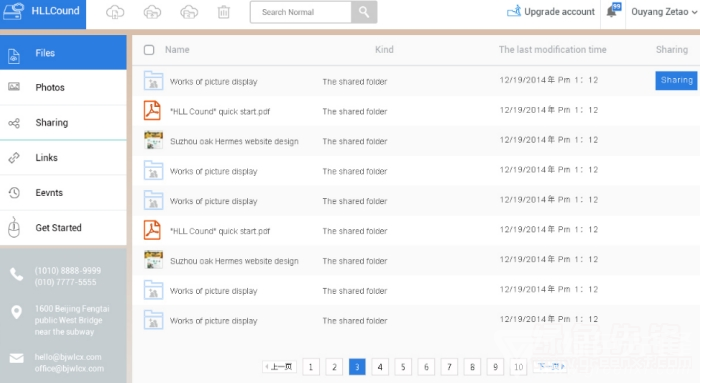Image resolution: width=701 pixels, height=383 pixels.
Task: Click the topmost PDF file icon
Action: (152, 110)
